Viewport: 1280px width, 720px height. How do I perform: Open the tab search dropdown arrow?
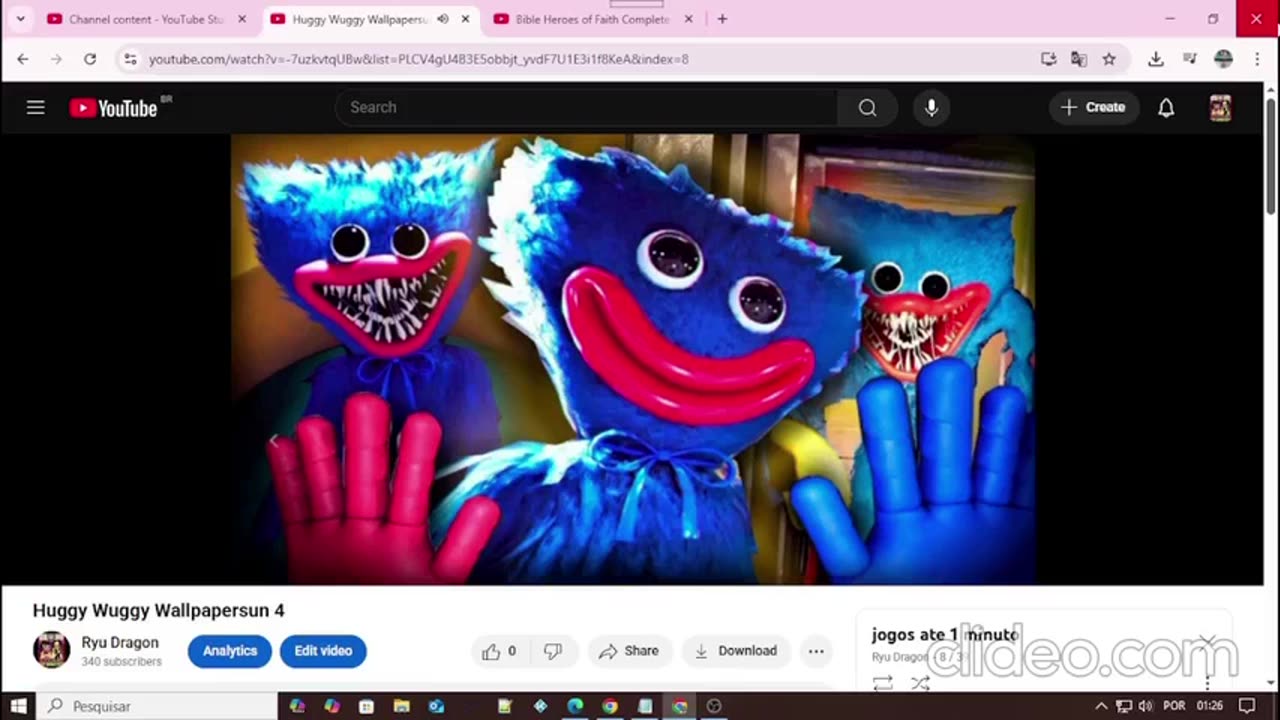[20, 19]
